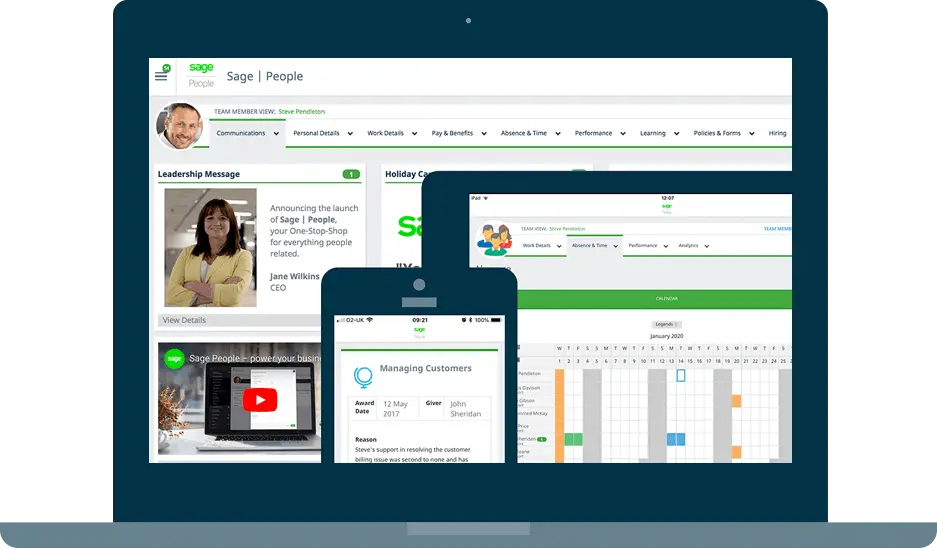Click the Sage logo on the phone

tap(419, 330)
